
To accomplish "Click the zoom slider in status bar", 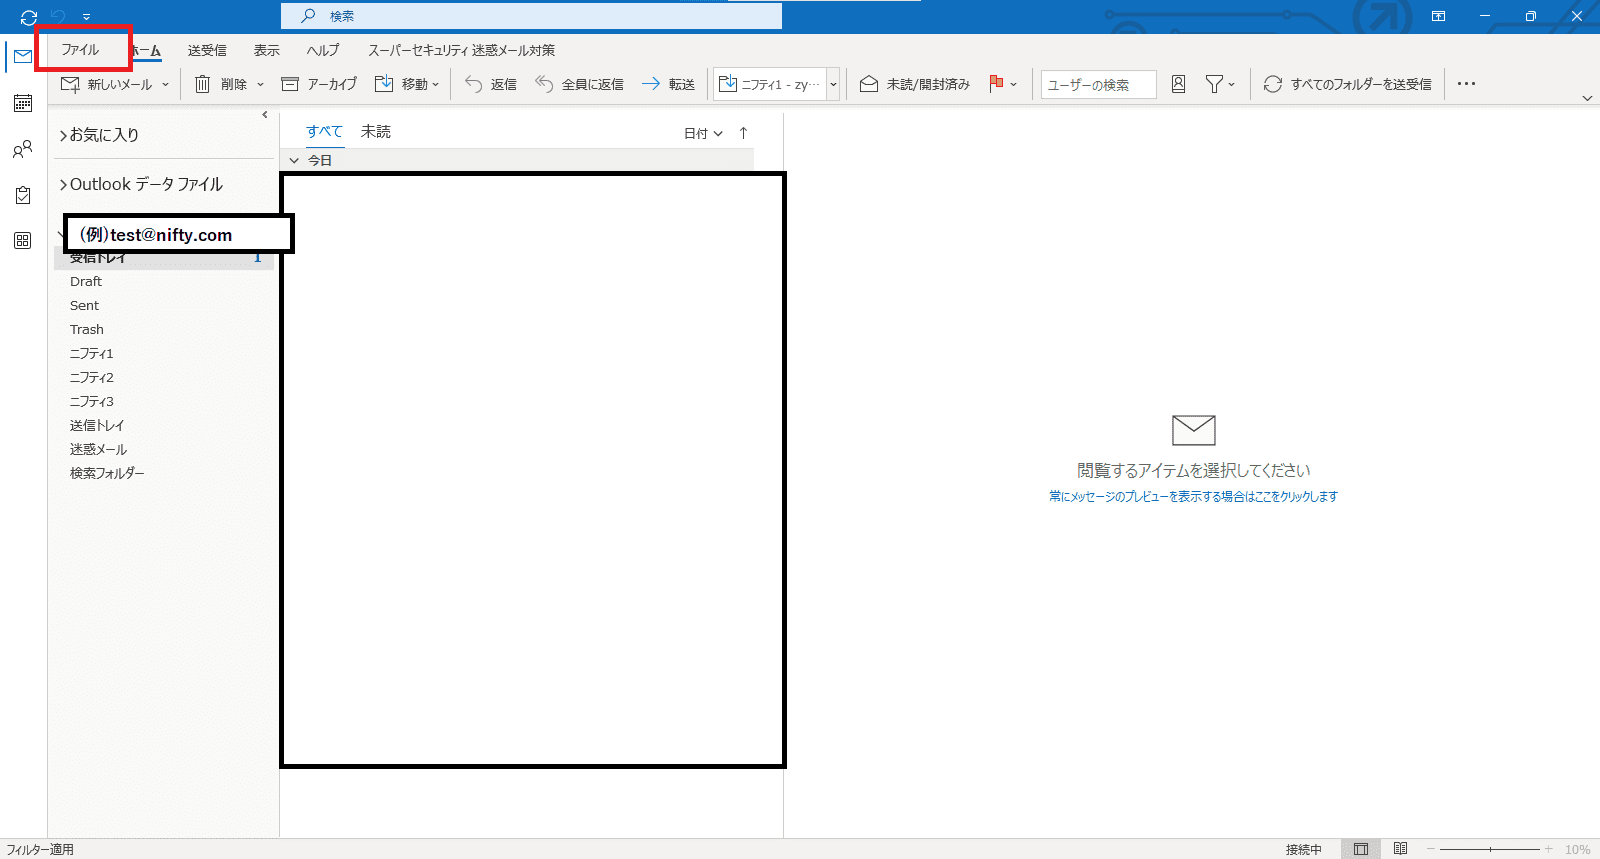I will tap(1490, 849).
